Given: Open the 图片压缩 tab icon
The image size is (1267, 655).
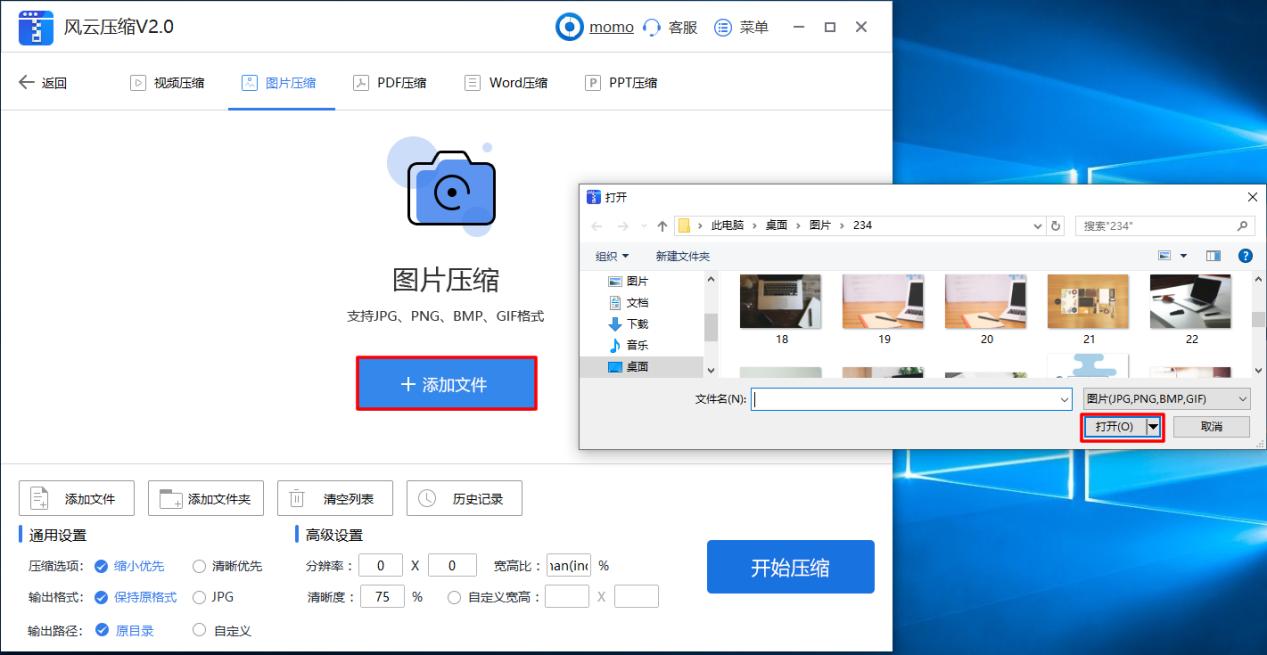Looking at the screenshot, I should point(248,82).
